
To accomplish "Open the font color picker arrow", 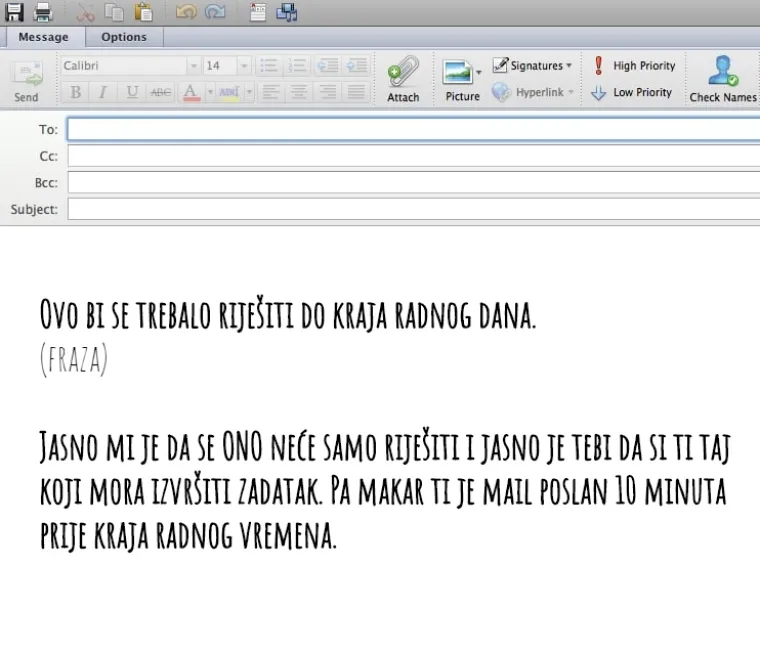I will pos(210,92).
